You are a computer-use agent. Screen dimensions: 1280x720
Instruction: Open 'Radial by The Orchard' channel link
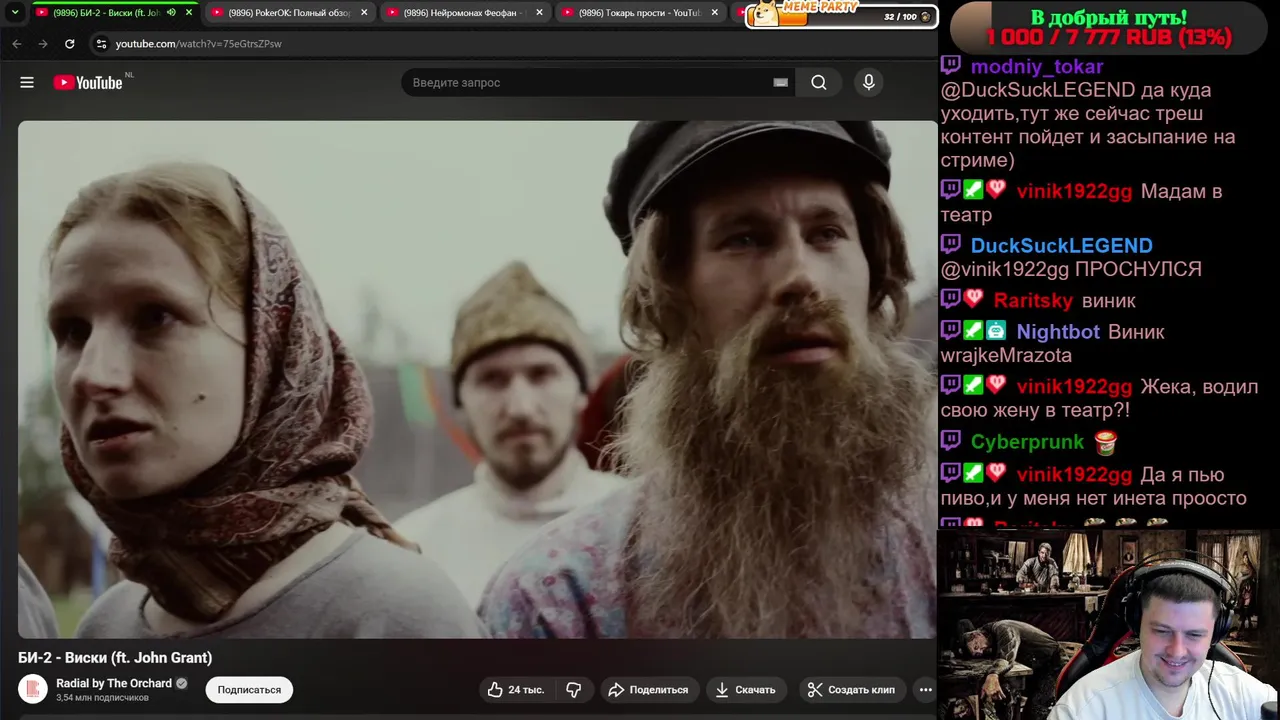click(x=114, y=683)
